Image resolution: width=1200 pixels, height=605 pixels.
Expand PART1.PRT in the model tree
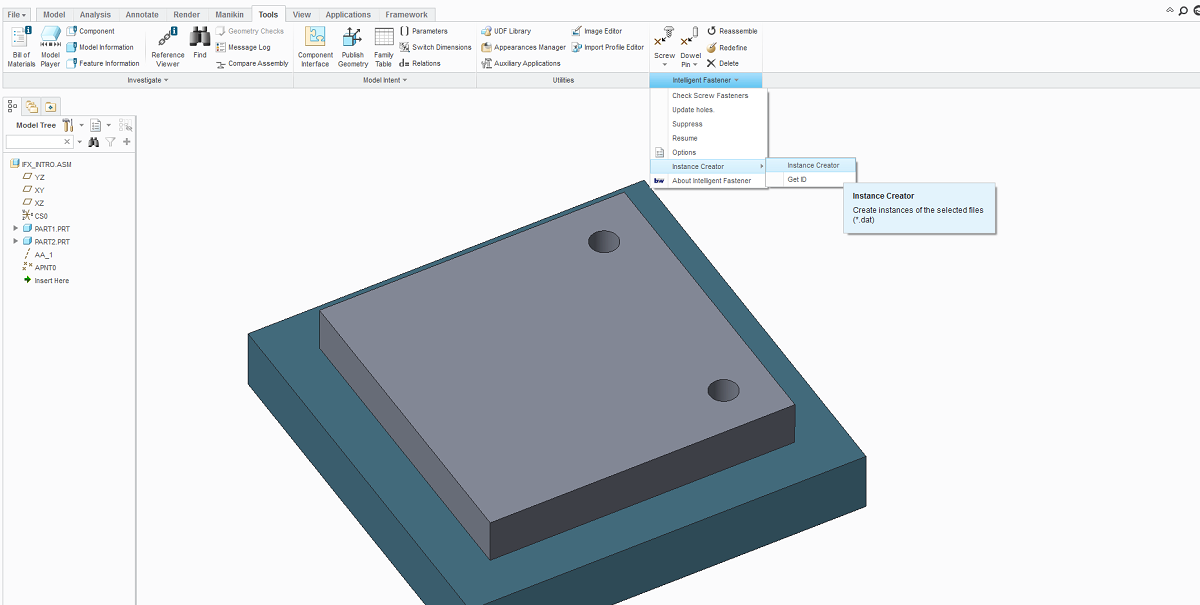(x=14, y=228)
